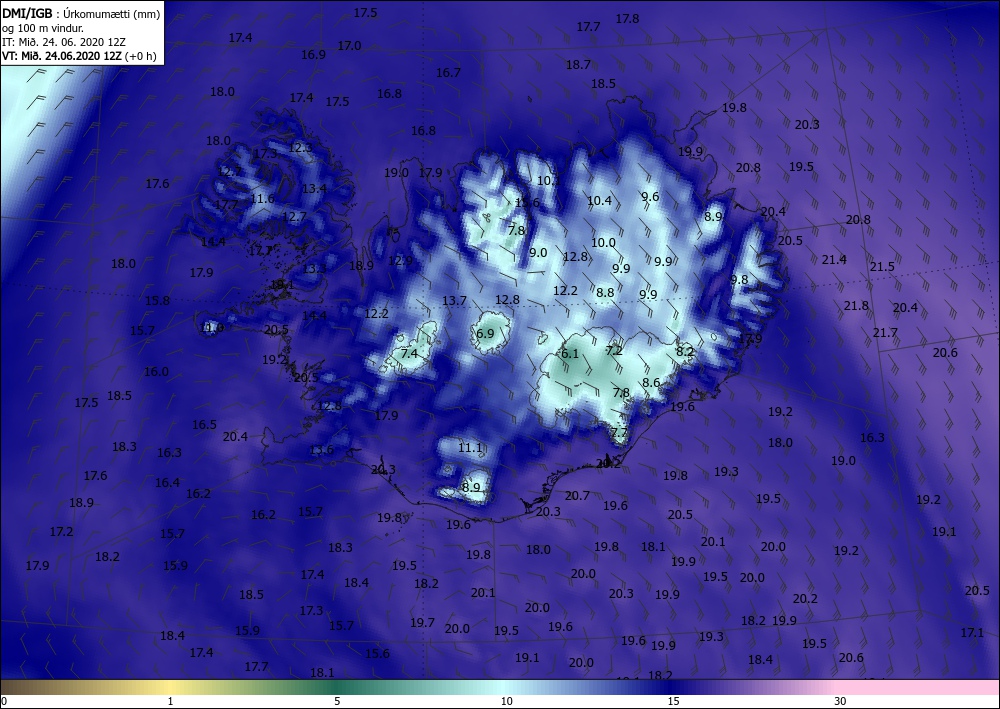Click the 6.1 value over the glacier
Viewport: 1000px width, 709px height.
coord(570,353)
